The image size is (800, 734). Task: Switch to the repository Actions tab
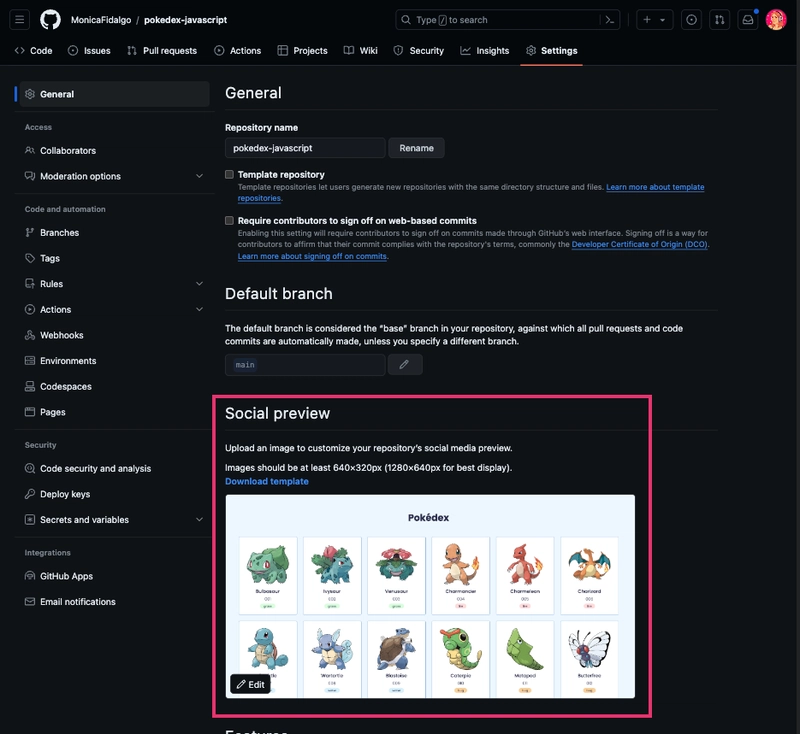tap(238, 50)
